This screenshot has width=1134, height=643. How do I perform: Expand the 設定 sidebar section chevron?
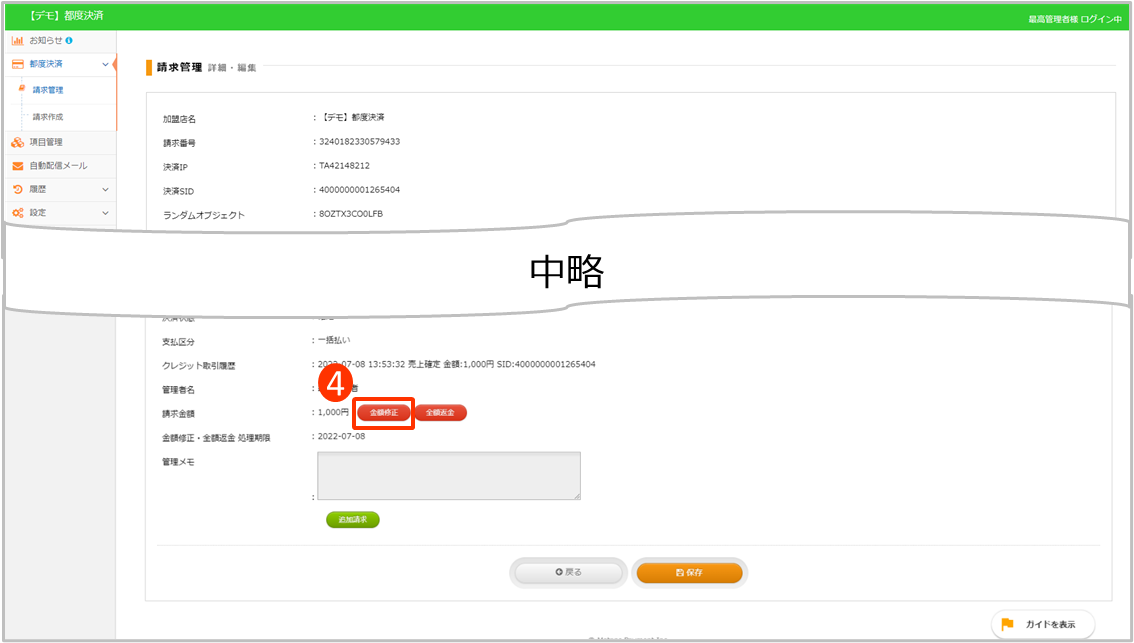coord(105,213)
